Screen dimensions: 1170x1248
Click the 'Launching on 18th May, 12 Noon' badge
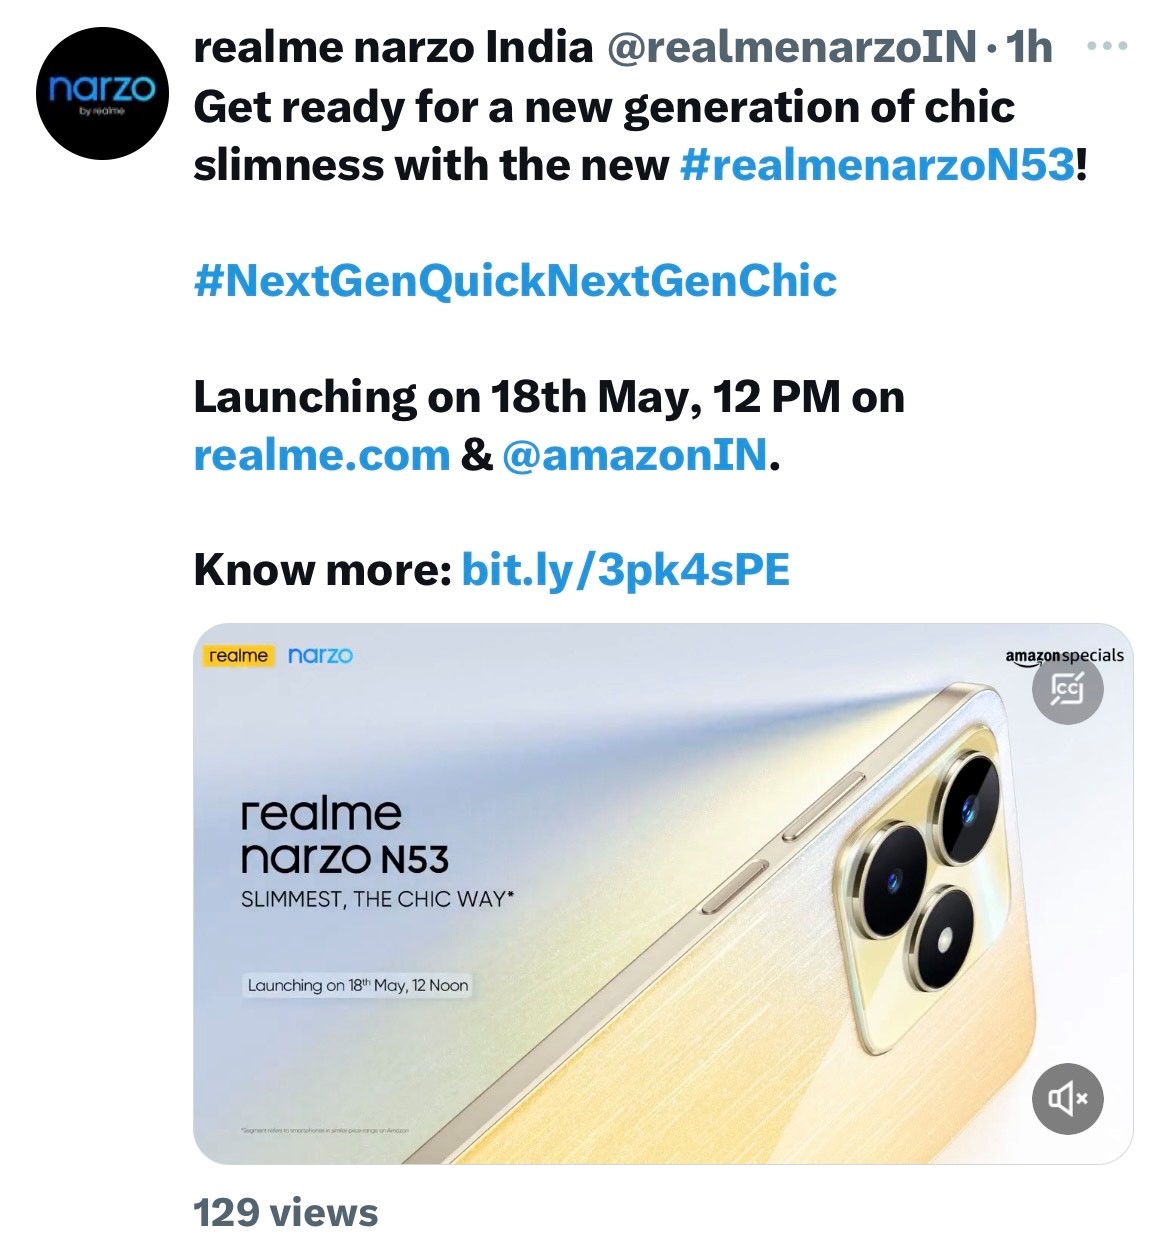(357, 985)
